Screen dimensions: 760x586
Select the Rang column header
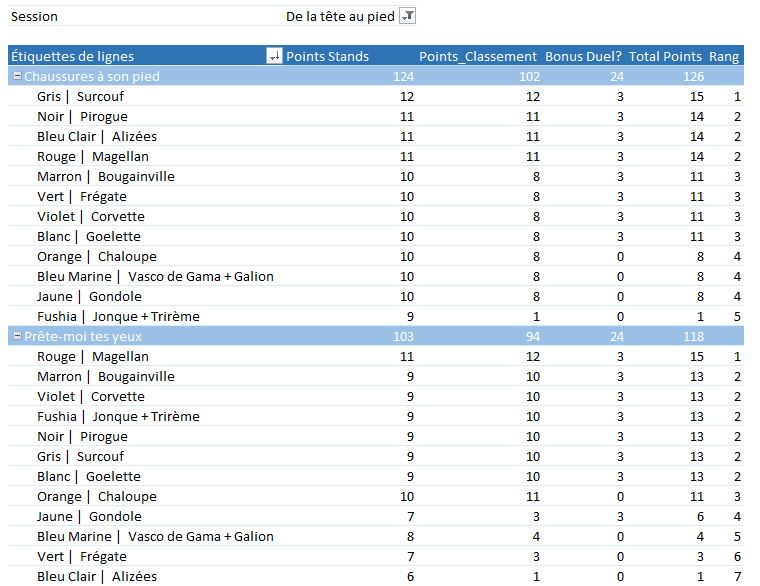[x=724, y=56]
